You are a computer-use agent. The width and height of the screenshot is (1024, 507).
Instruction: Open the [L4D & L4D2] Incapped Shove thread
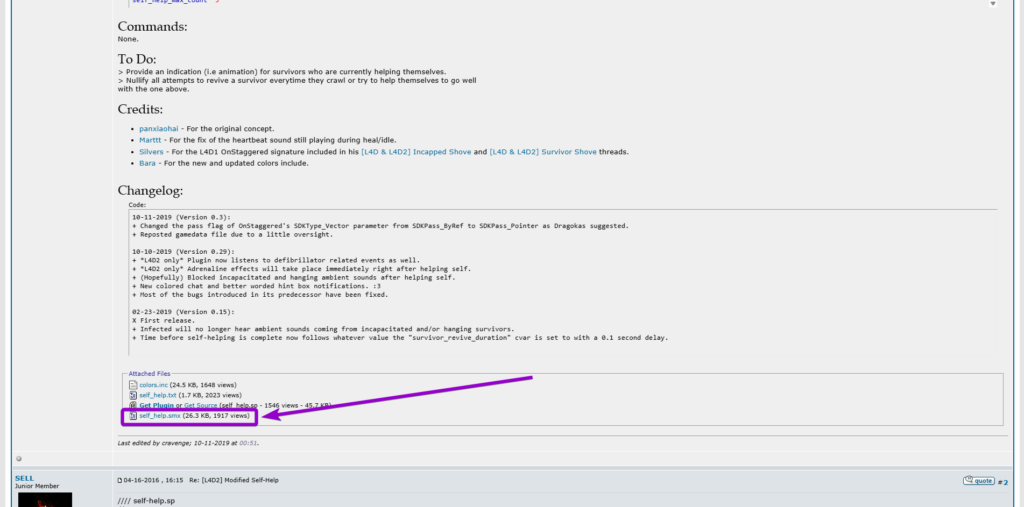(x=416, y=152)
